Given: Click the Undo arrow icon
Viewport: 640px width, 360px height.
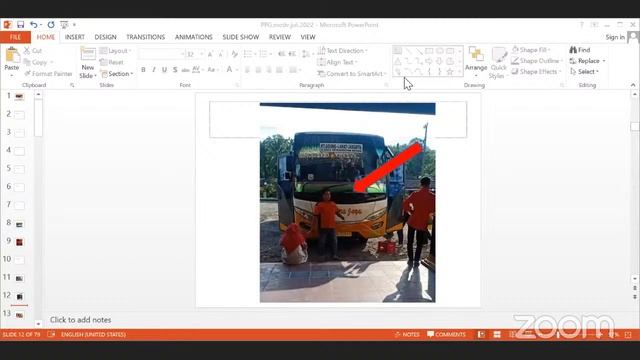Looking at the screenshot, I should 34,25.
